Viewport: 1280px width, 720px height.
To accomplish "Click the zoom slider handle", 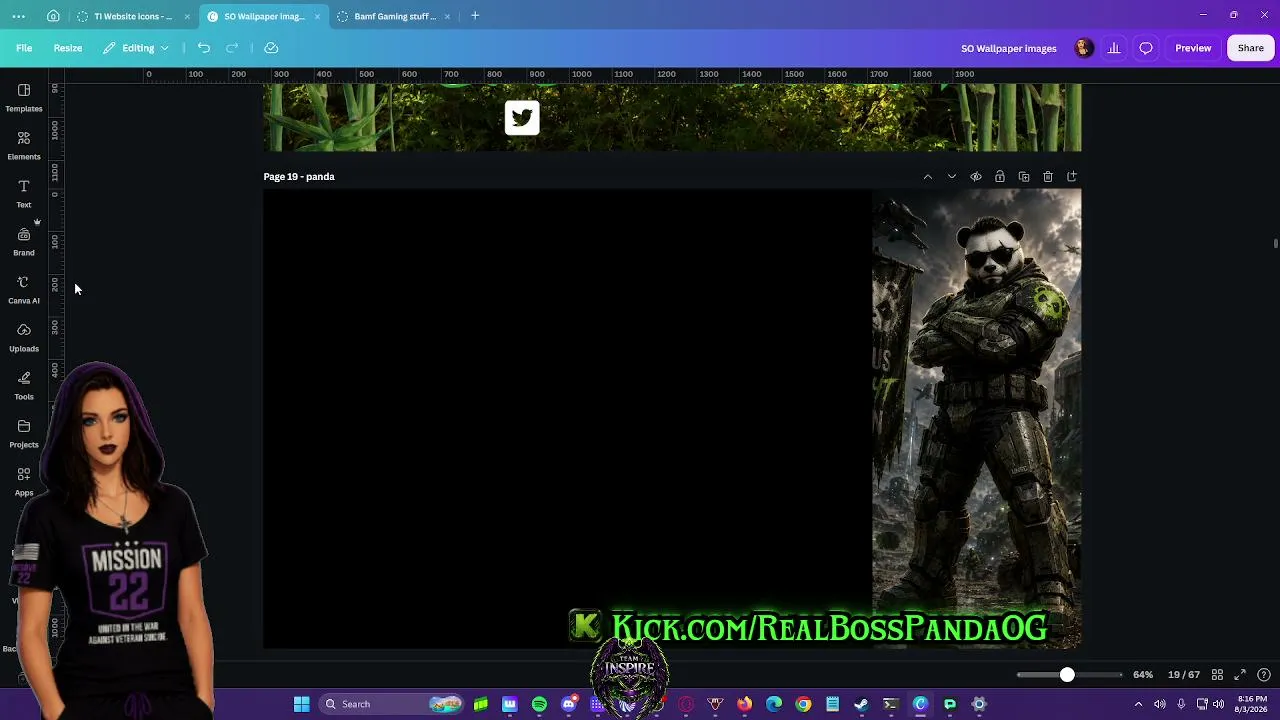I will [x=1067, y=675].
